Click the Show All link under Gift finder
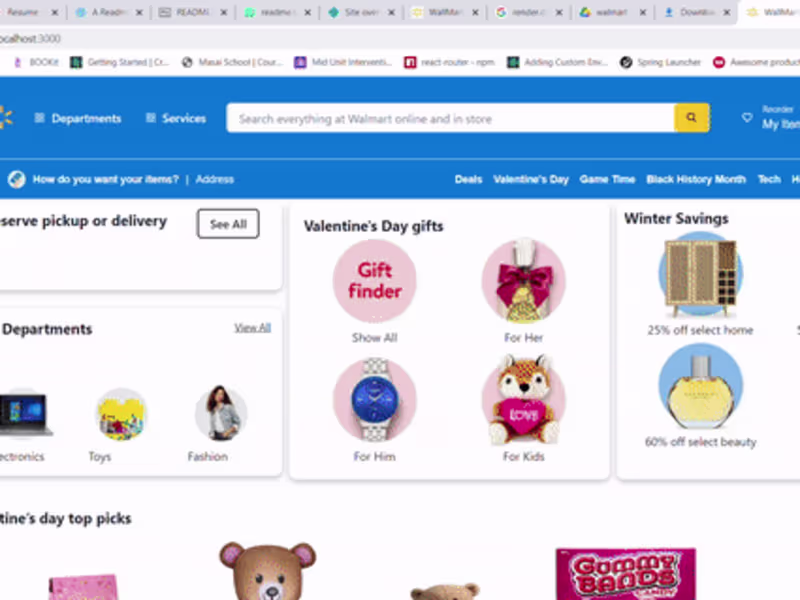Viewport: 800px width, 600px height. (374, 338)
